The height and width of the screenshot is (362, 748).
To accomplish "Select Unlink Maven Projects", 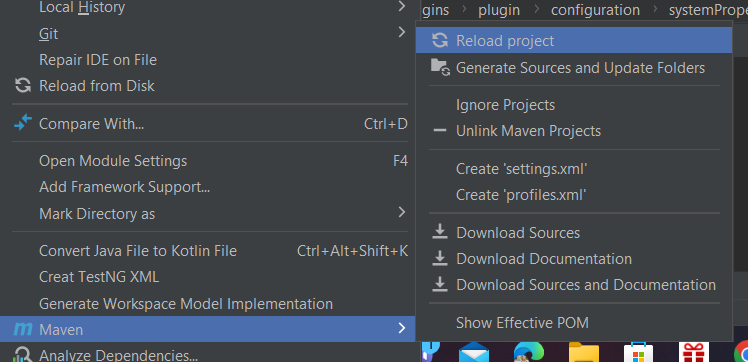I will click(x=574, y=131).
